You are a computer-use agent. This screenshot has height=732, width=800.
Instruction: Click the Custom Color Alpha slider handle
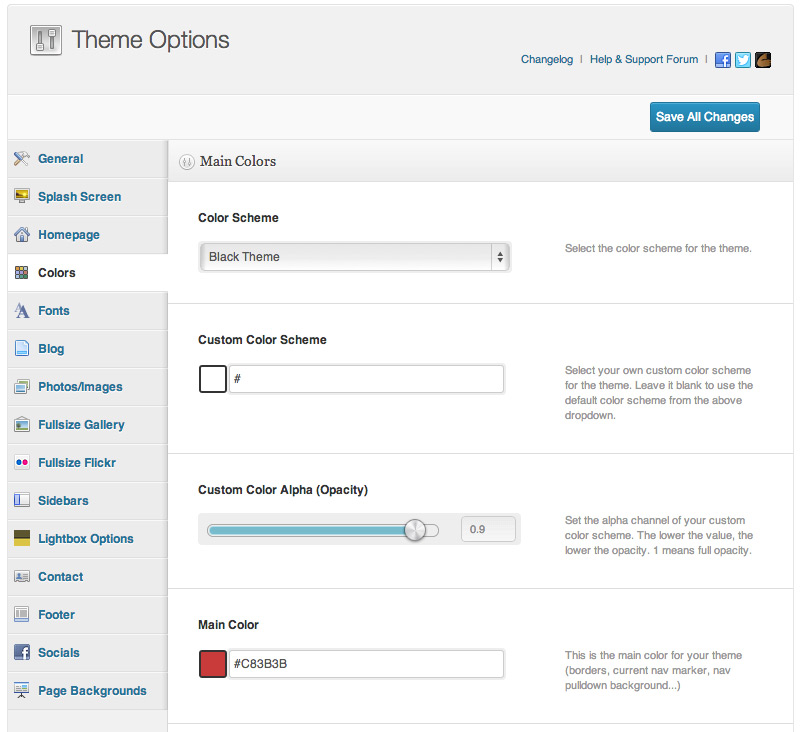tap(415, 531)
